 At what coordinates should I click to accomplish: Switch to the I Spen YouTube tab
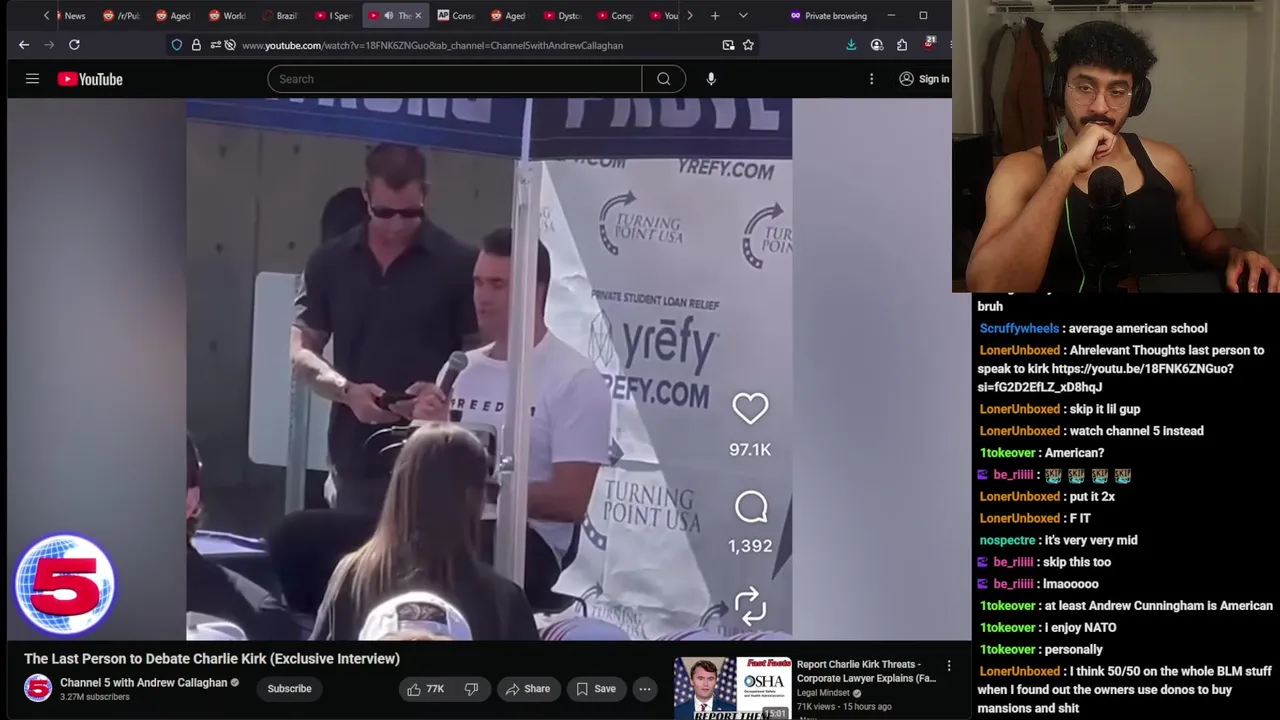[333, 16]
